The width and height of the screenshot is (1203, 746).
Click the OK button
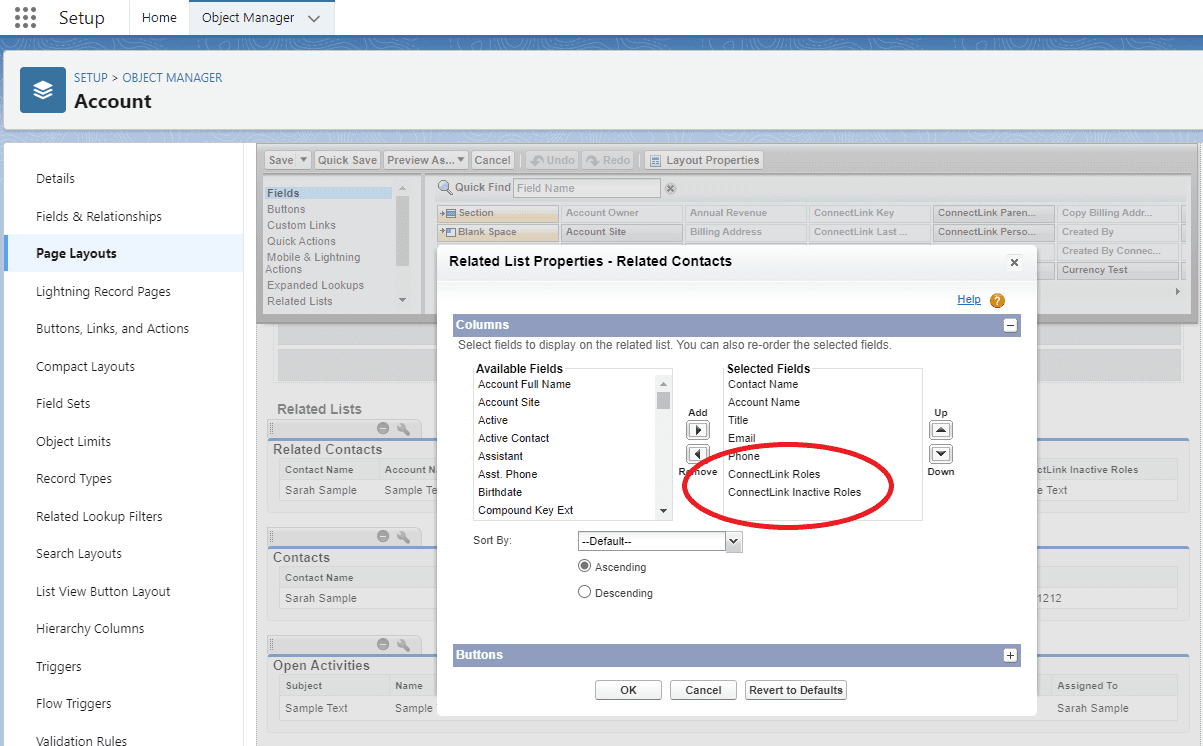(x=628, y=689)
